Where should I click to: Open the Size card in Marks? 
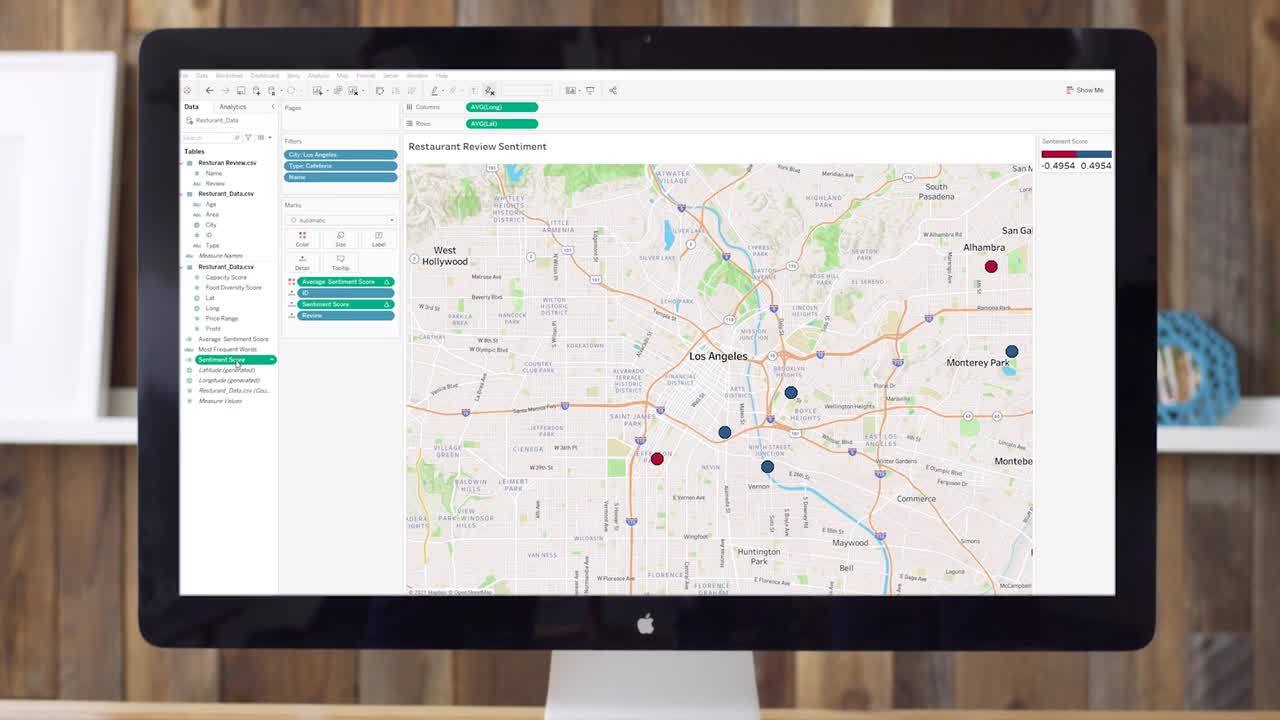340,239
